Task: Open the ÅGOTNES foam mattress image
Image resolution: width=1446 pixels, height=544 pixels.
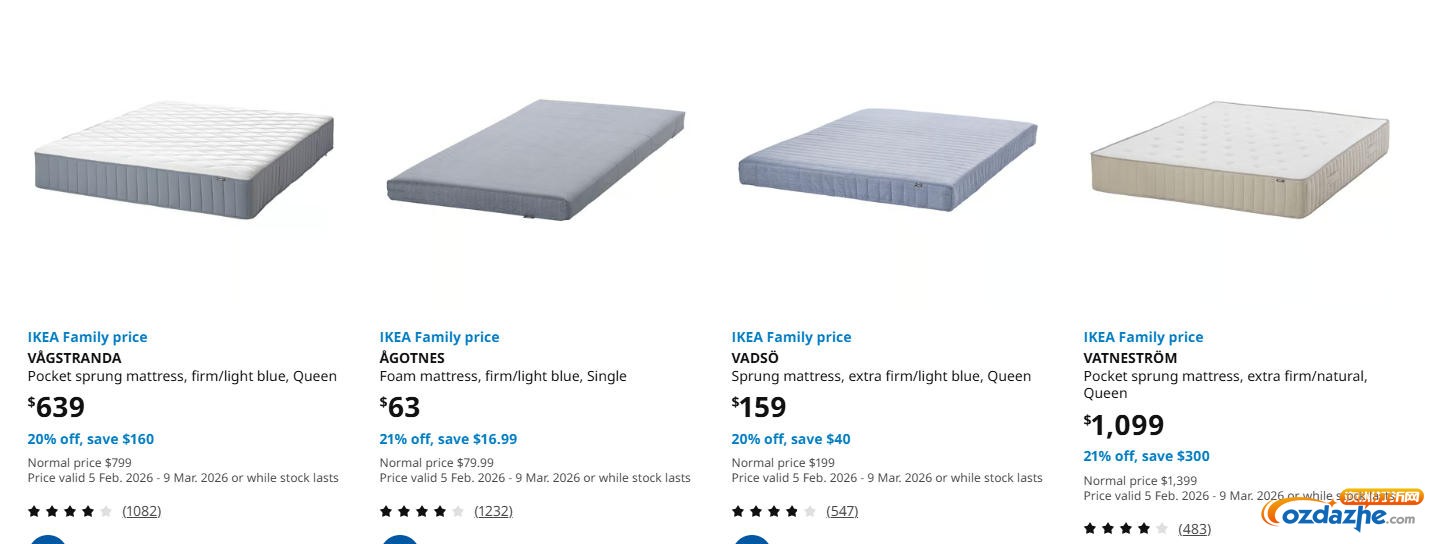Action: coord(536,160)
